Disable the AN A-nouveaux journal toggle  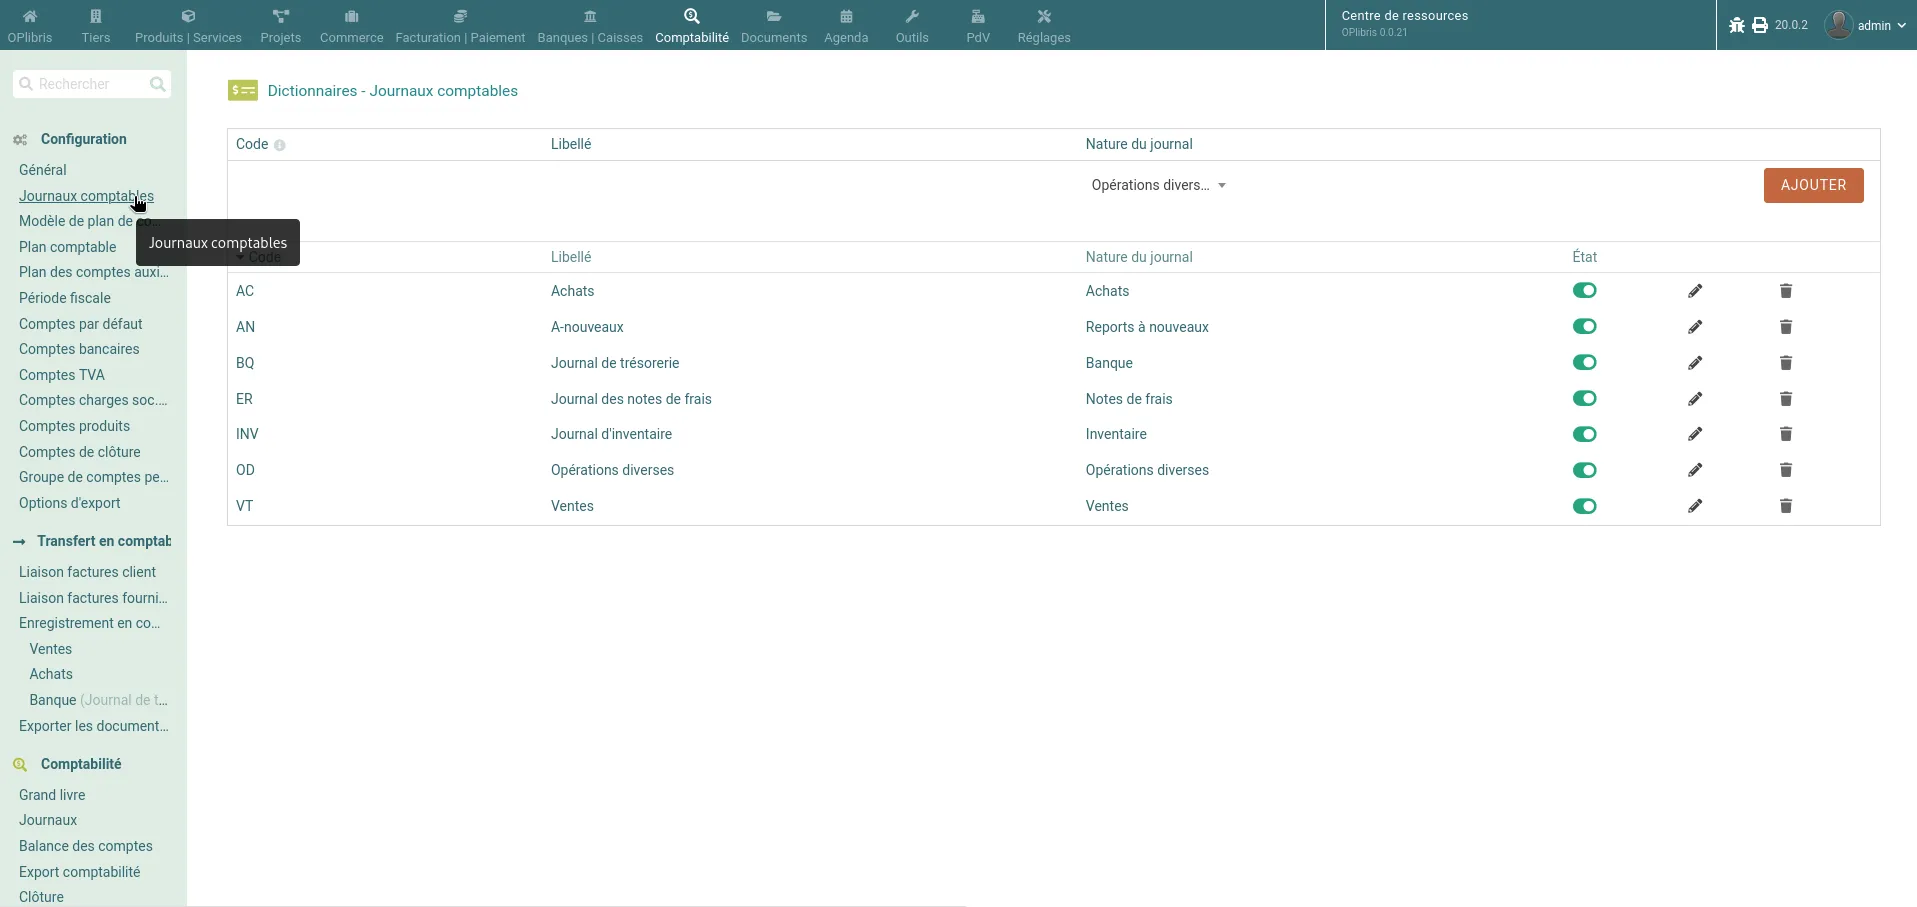click(x=1584, y=327)
